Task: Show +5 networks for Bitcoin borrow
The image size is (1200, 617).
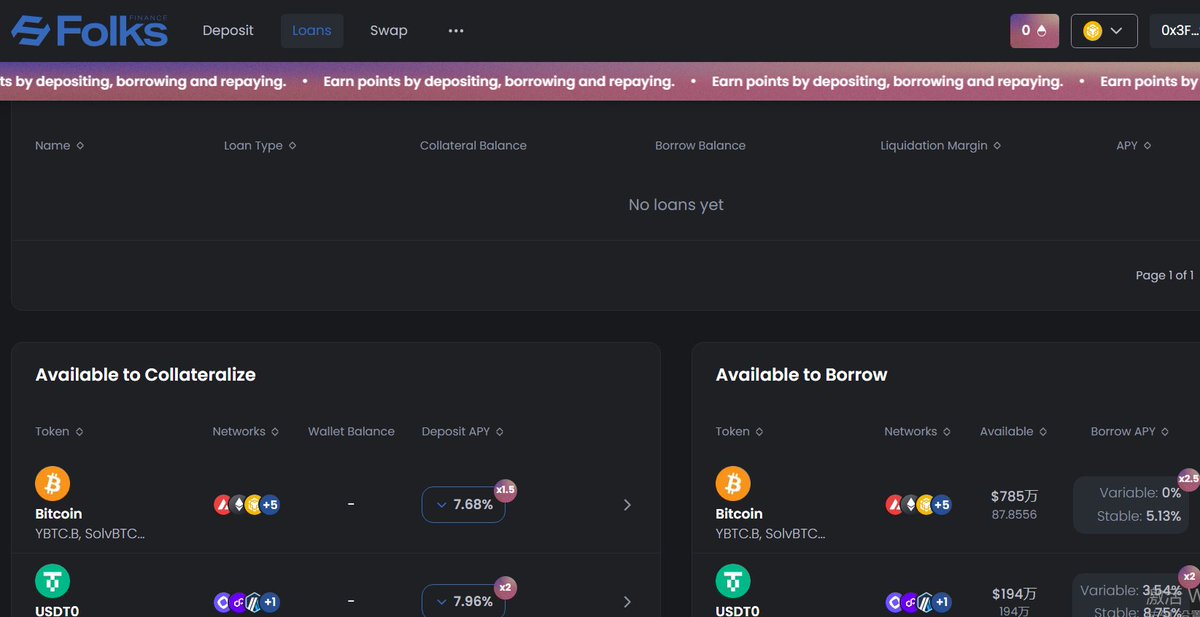Action: [x=941, y=505]
